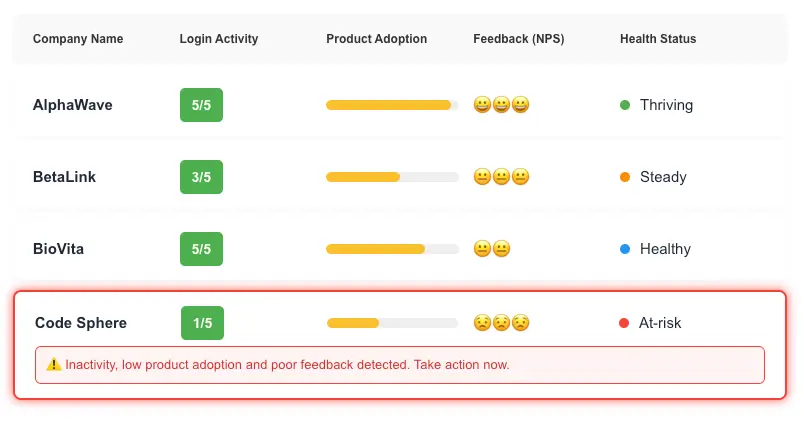Click BioVita's two neutral face emojis

pyautogui.click(x=492, y=249)
